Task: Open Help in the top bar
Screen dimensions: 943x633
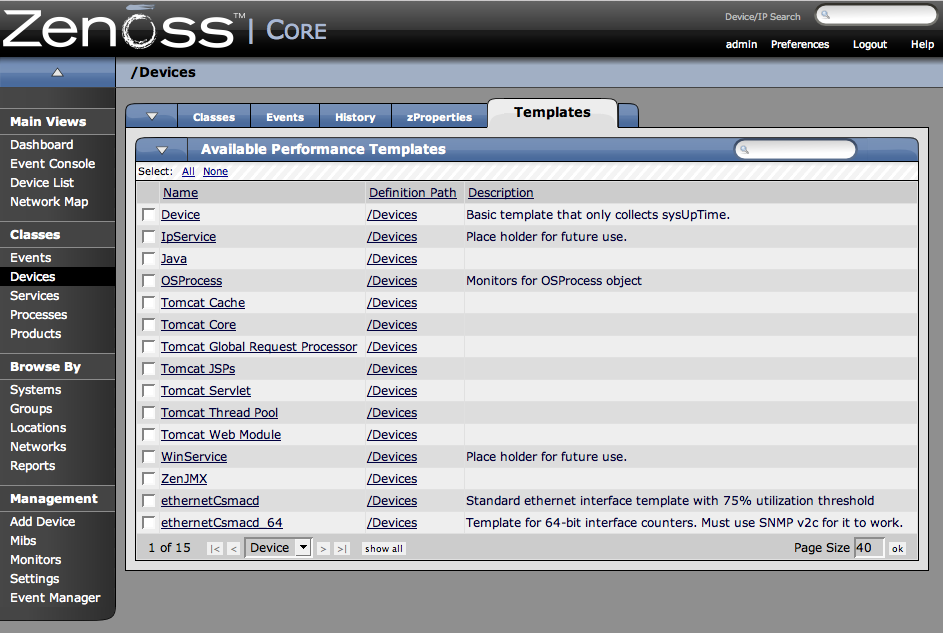Action: point(922,44)
